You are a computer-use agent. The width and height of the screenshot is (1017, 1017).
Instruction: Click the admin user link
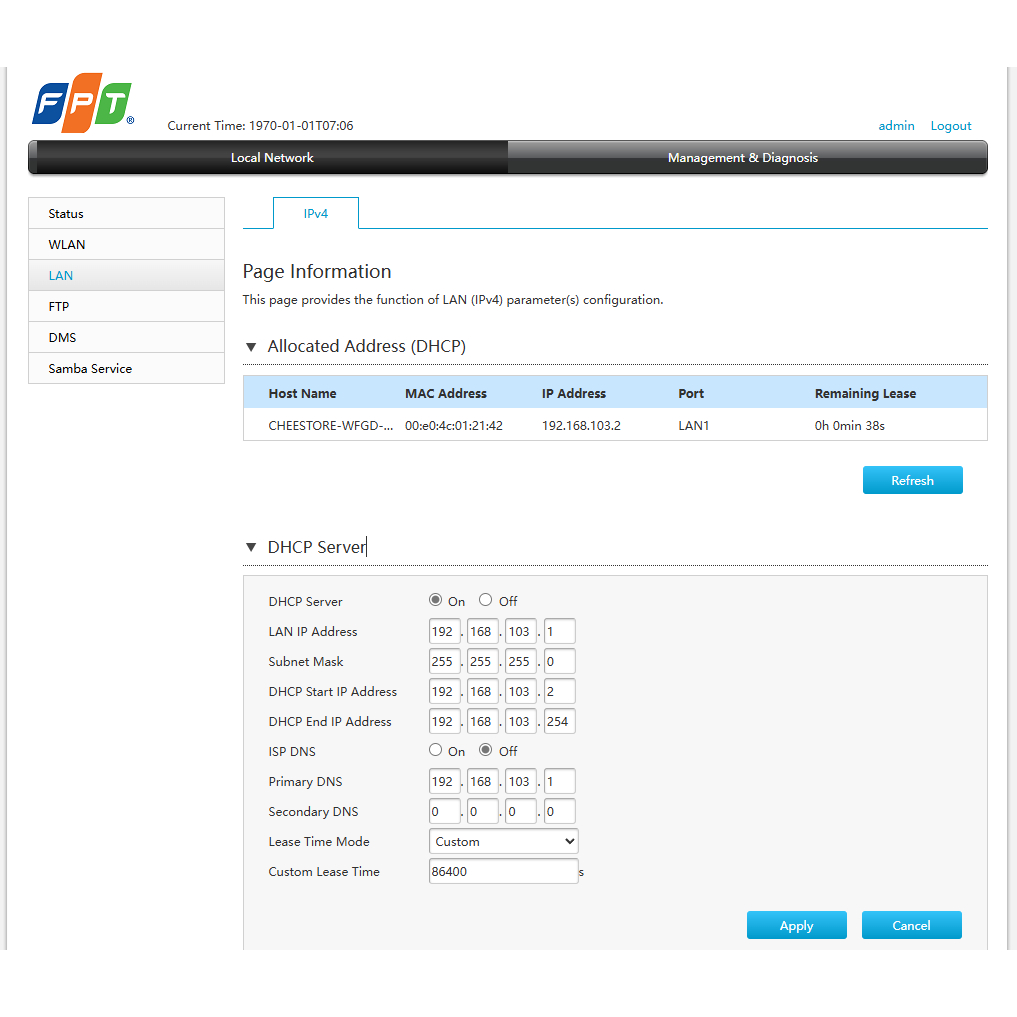[896, 126]
